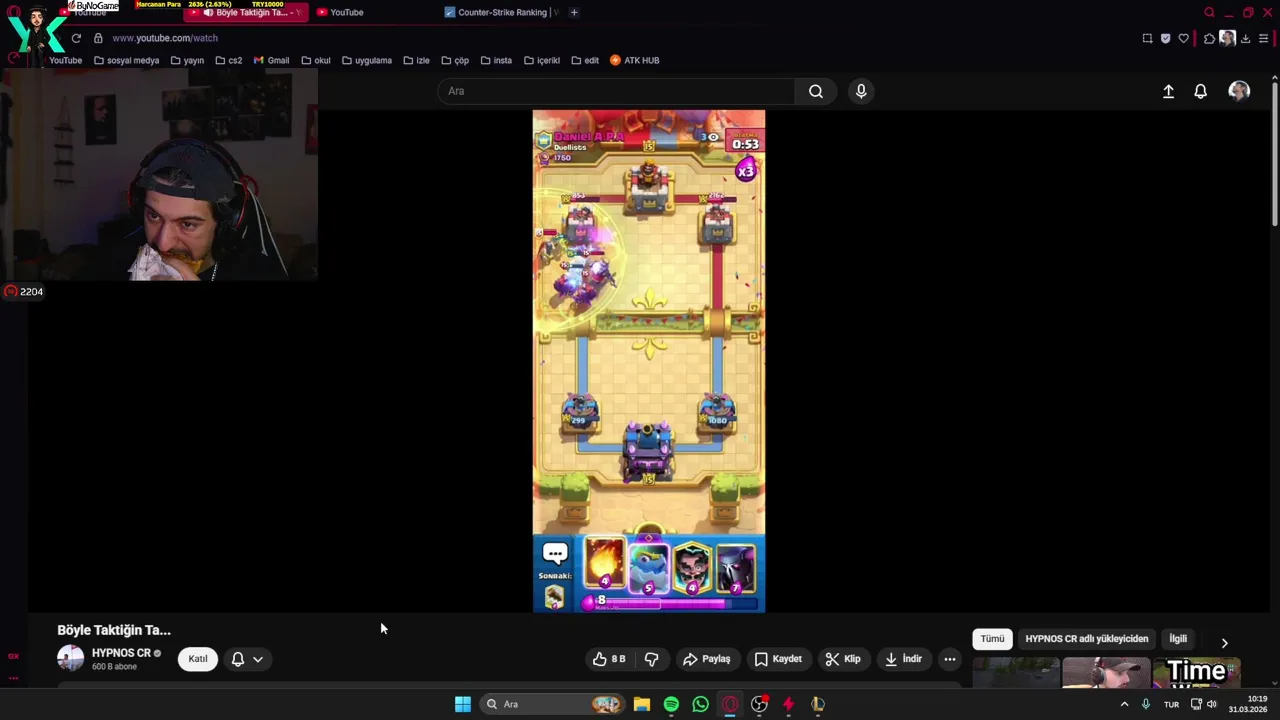Screen dimensions: 1280x720
Task: Click the Clash Royale video player
Action: click(649, 361)
